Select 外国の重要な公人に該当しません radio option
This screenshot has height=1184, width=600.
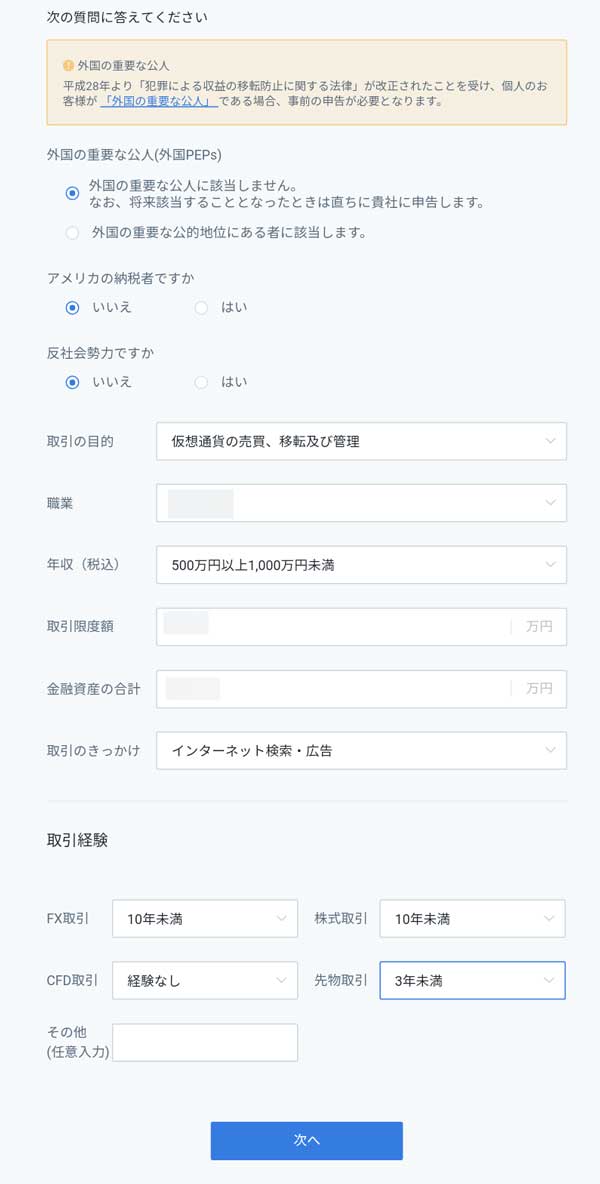pos(72,193)
